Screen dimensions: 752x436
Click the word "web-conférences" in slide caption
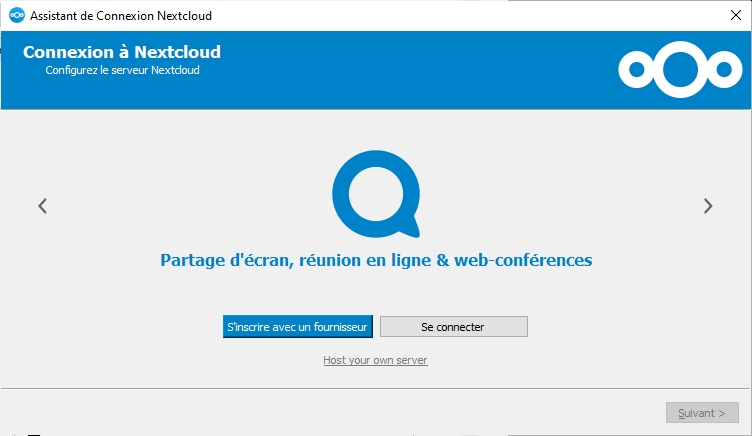[523, 260]
